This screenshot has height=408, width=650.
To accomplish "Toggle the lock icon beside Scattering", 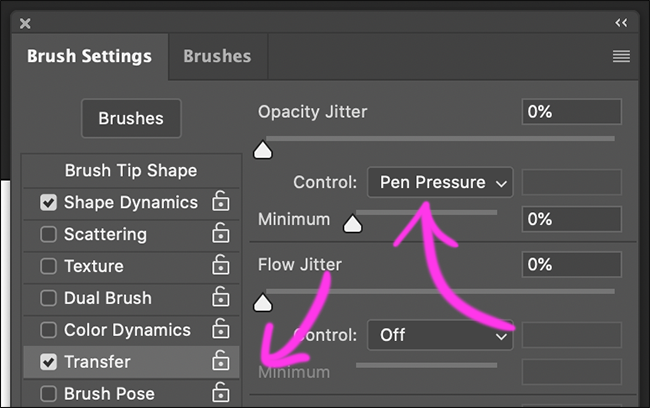I will pos(221,234).
